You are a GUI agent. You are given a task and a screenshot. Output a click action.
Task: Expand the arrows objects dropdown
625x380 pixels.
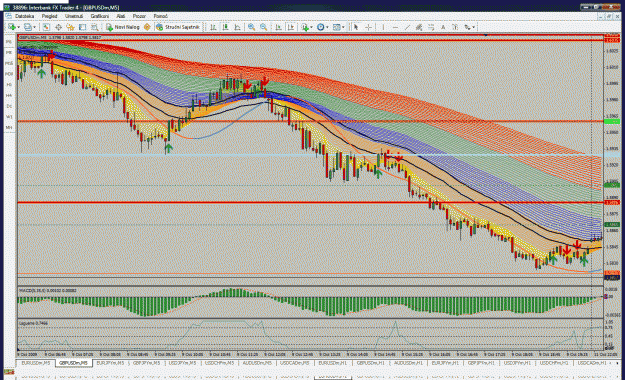[x=474, y=27]
